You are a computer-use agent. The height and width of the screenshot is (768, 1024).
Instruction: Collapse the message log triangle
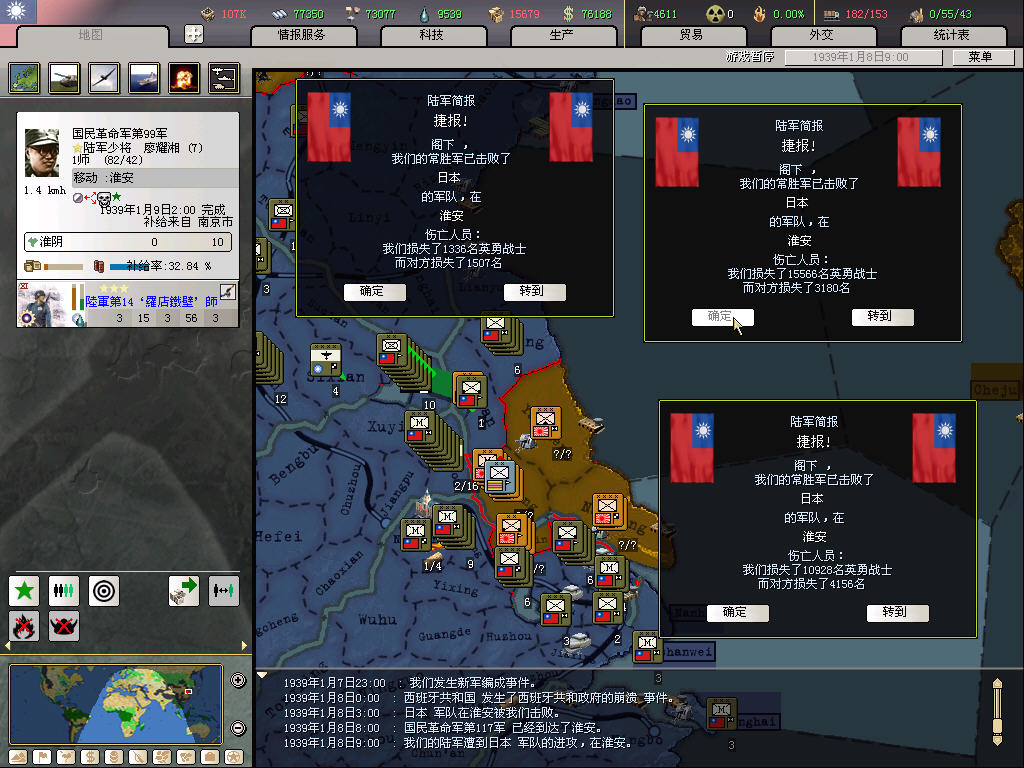(x=262, y=675)
